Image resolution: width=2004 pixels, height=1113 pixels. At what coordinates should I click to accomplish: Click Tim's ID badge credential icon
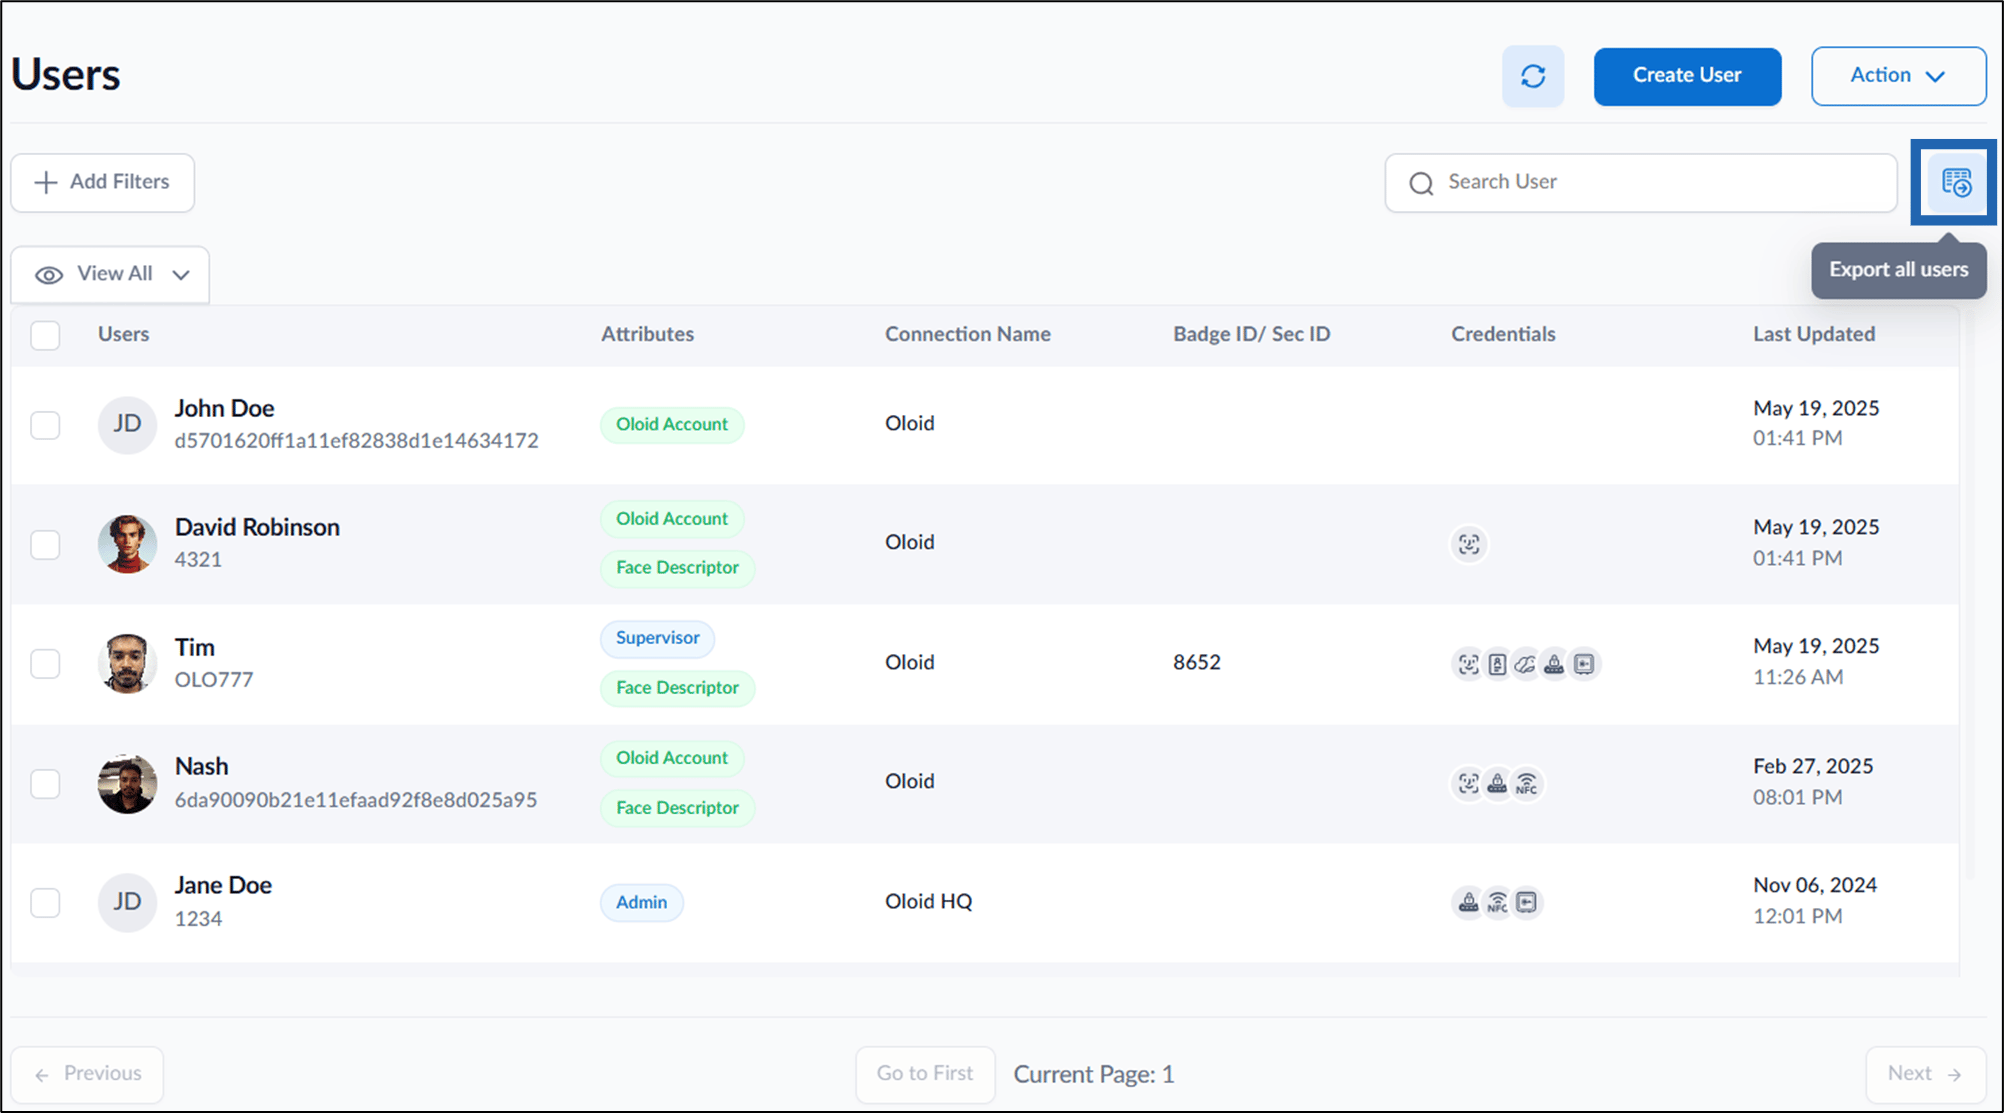[1496, 664]
